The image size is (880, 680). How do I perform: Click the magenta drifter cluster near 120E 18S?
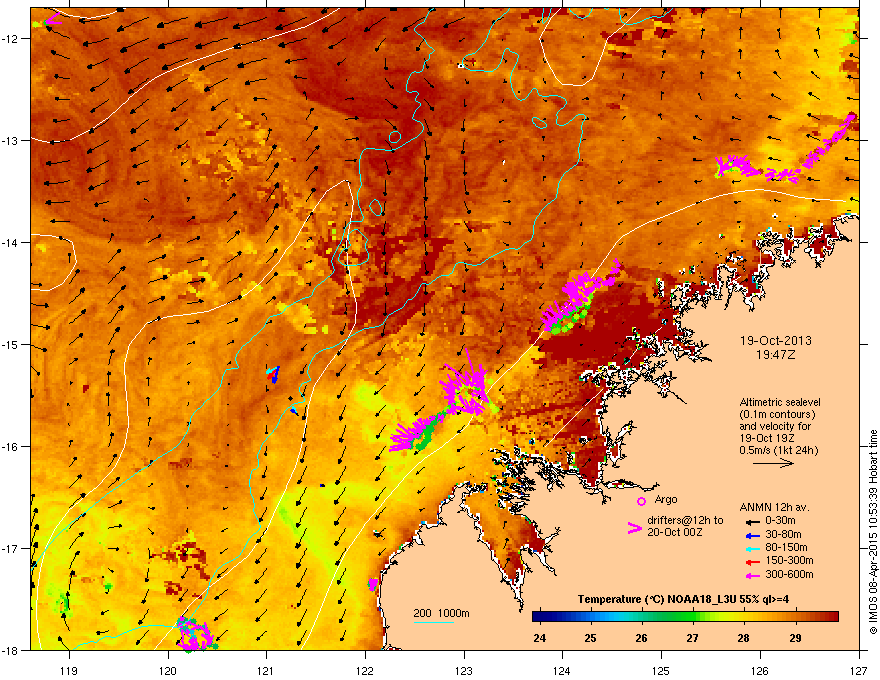[x=195, y=634]
